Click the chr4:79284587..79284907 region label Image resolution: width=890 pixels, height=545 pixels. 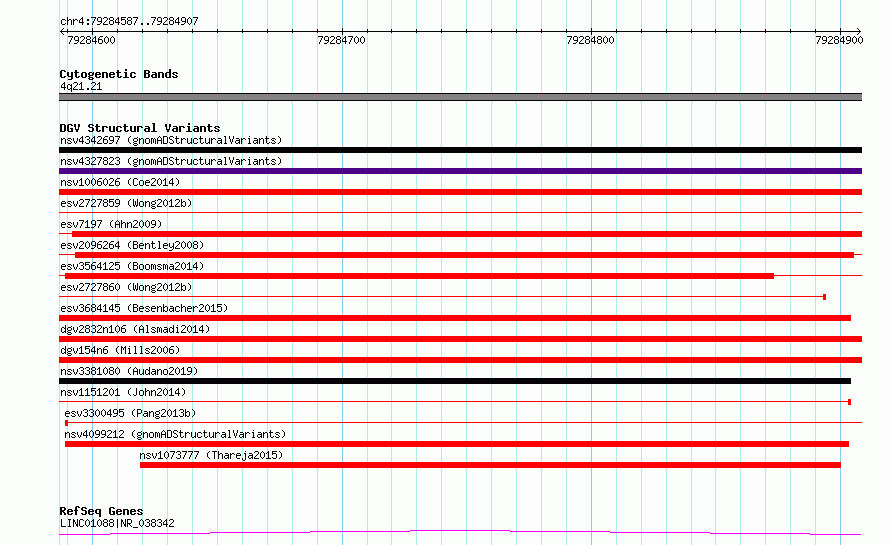point(129,21)
